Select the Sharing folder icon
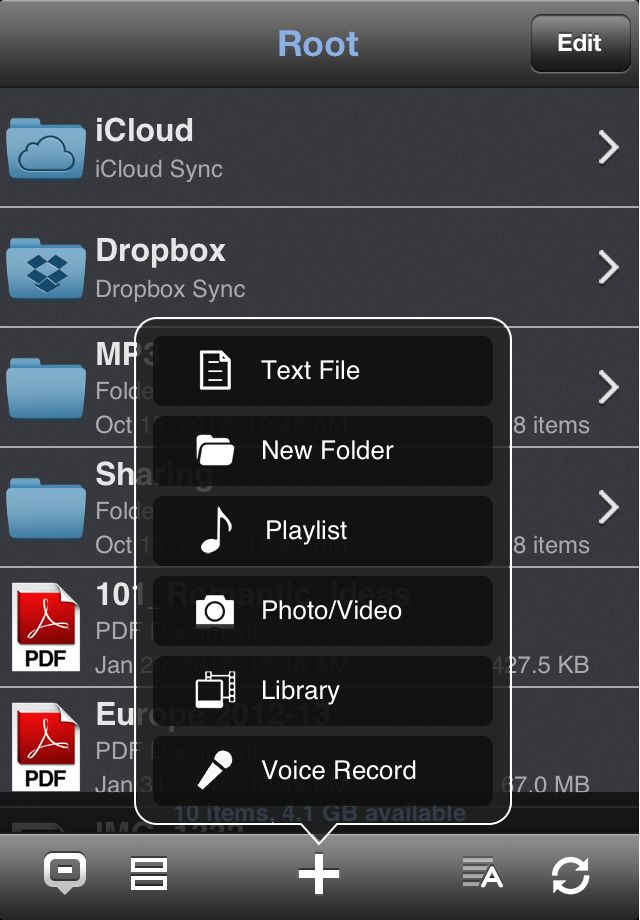Image resolution: width=640 pixels, height=920 pixels. coord(46,508)
